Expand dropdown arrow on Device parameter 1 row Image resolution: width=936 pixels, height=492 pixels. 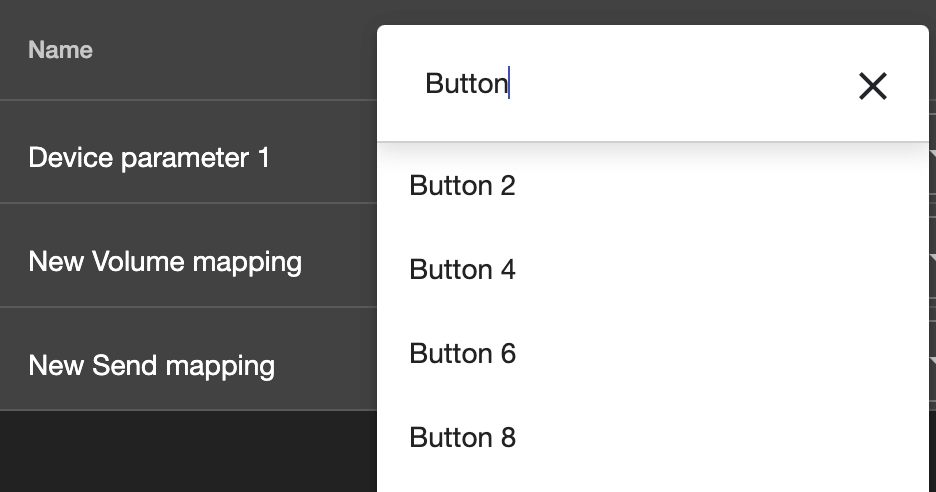(931, 155)
